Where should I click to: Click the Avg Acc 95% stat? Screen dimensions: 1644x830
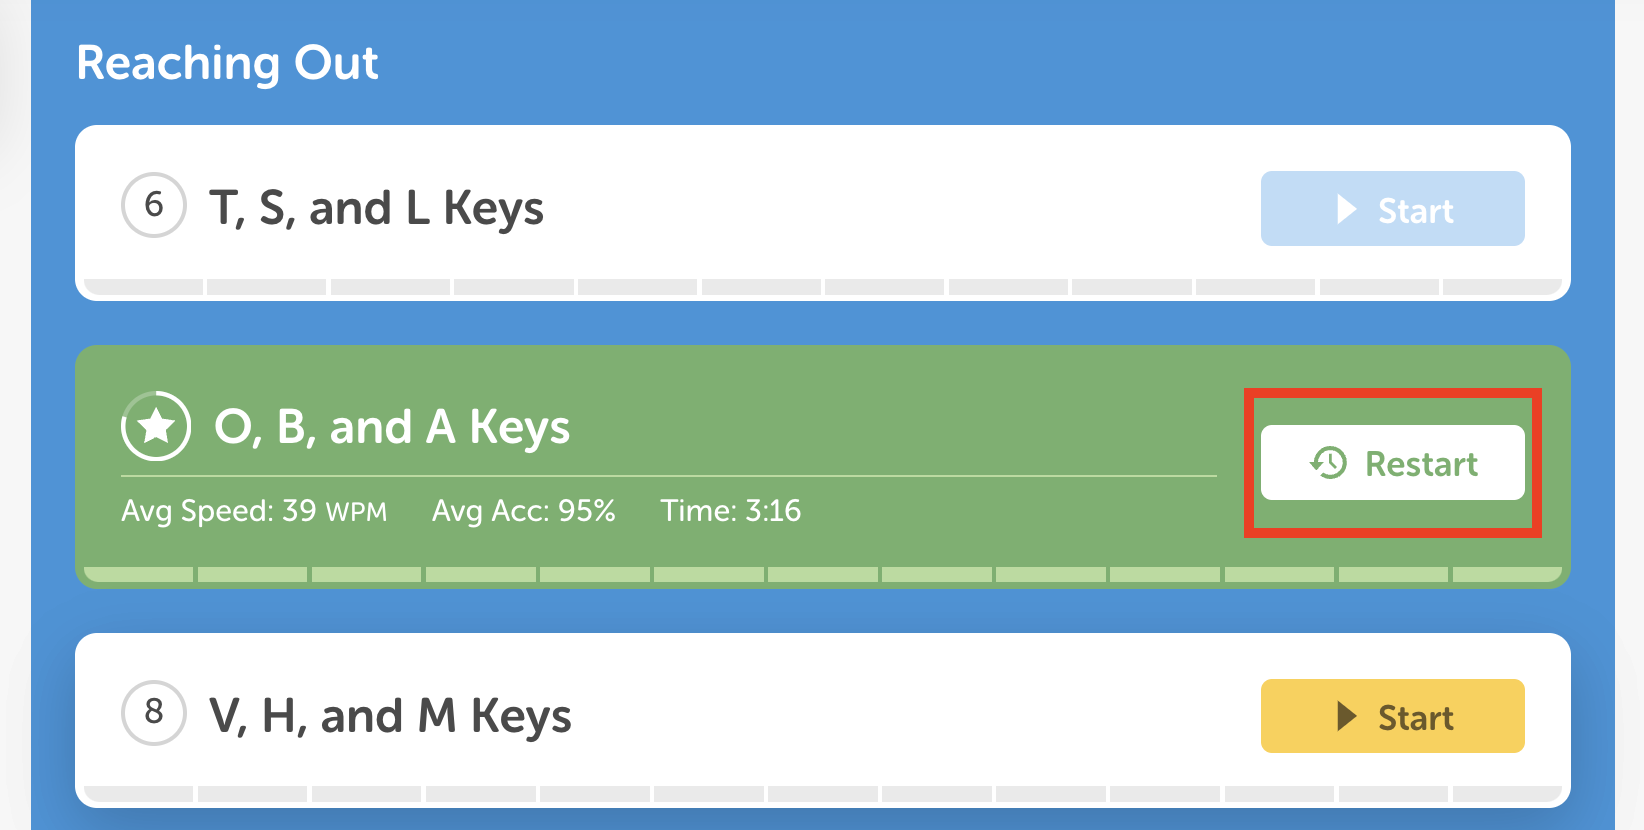523,511
